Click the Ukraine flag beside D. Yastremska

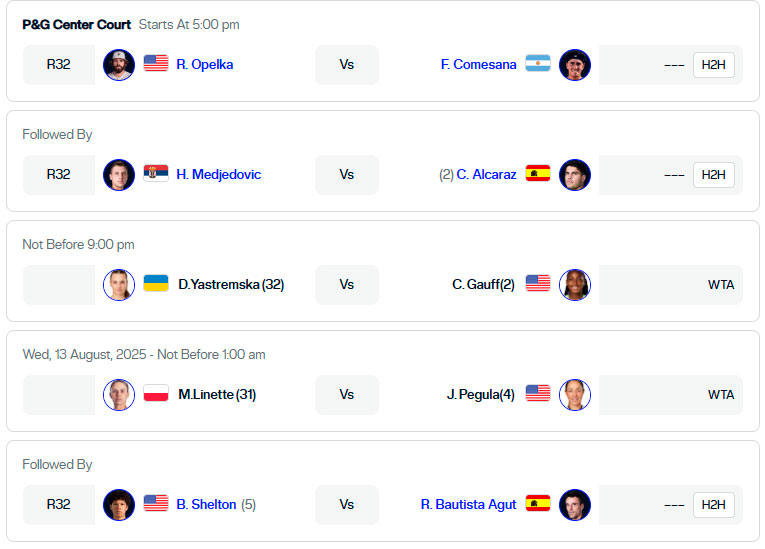point(156,284)
